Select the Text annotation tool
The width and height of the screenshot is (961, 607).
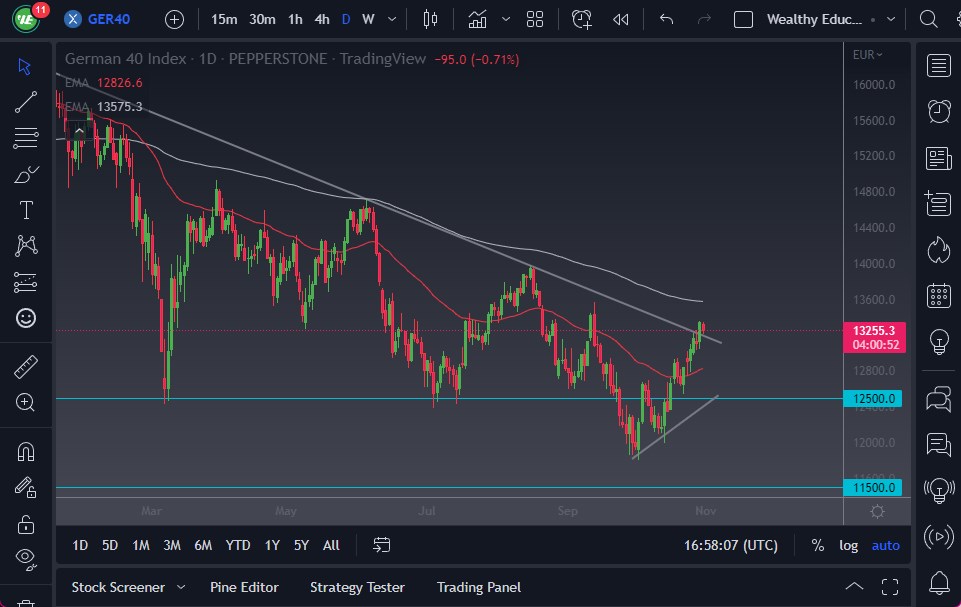(x=25, y=210)
